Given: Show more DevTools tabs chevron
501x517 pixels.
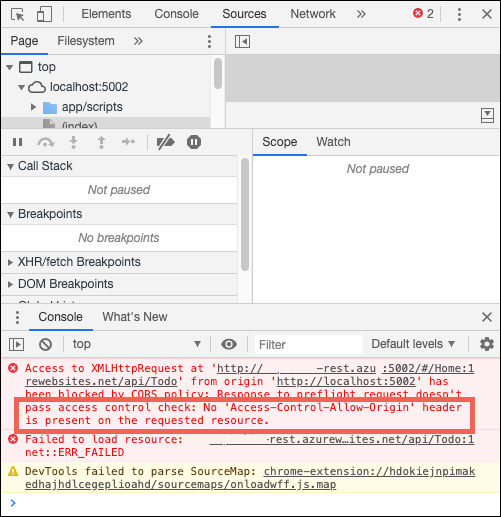Looking at the screenshot, I should point(361,14).
